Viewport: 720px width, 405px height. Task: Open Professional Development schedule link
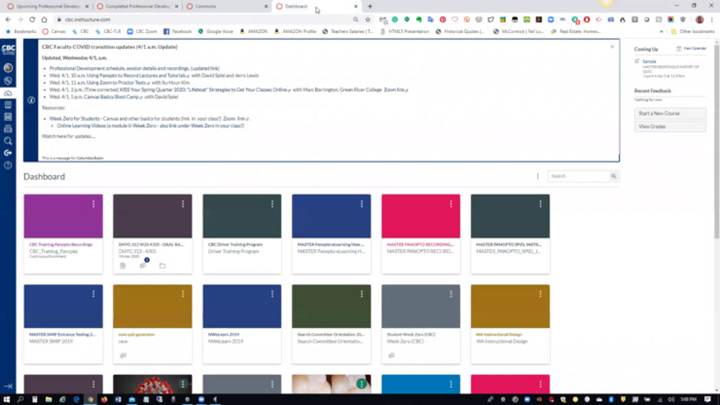[134, 68]
